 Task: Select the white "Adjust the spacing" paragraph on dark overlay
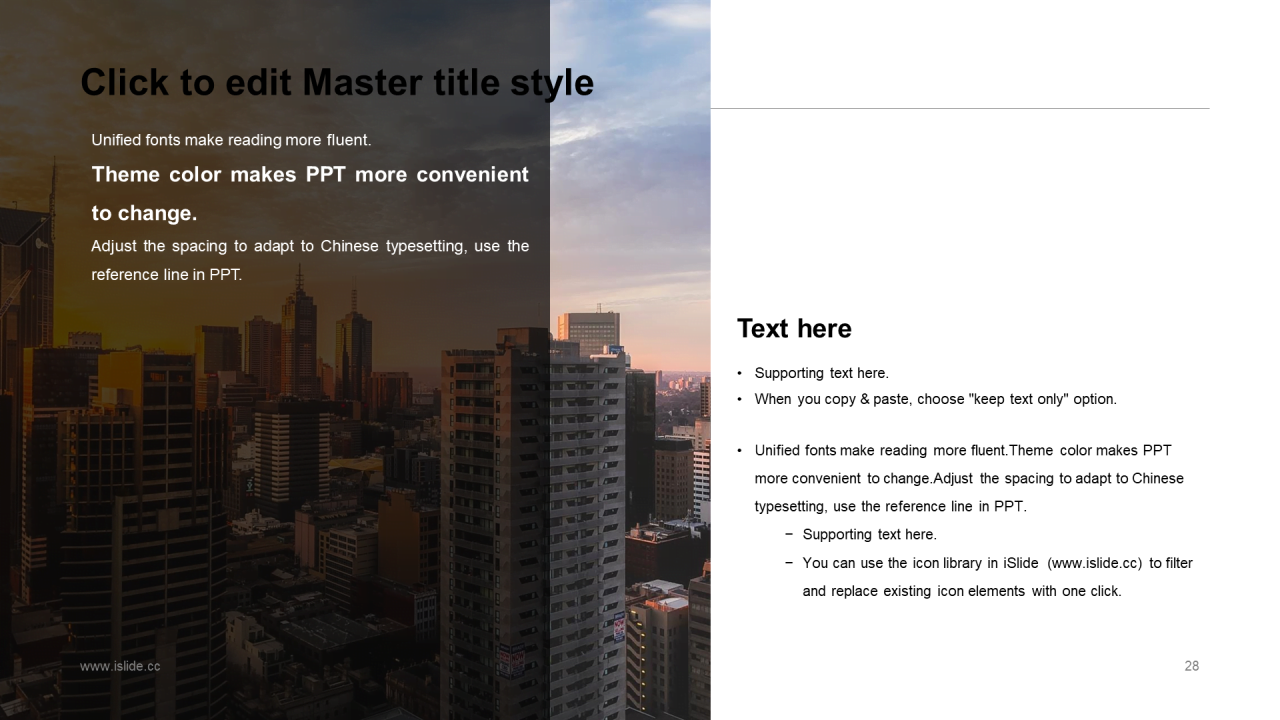click(310, 247)
